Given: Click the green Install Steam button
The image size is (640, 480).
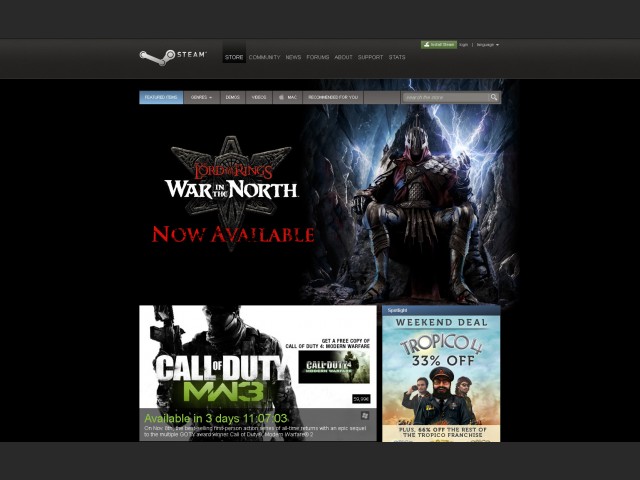Looking at the screenshot, I should click(439, 44).
